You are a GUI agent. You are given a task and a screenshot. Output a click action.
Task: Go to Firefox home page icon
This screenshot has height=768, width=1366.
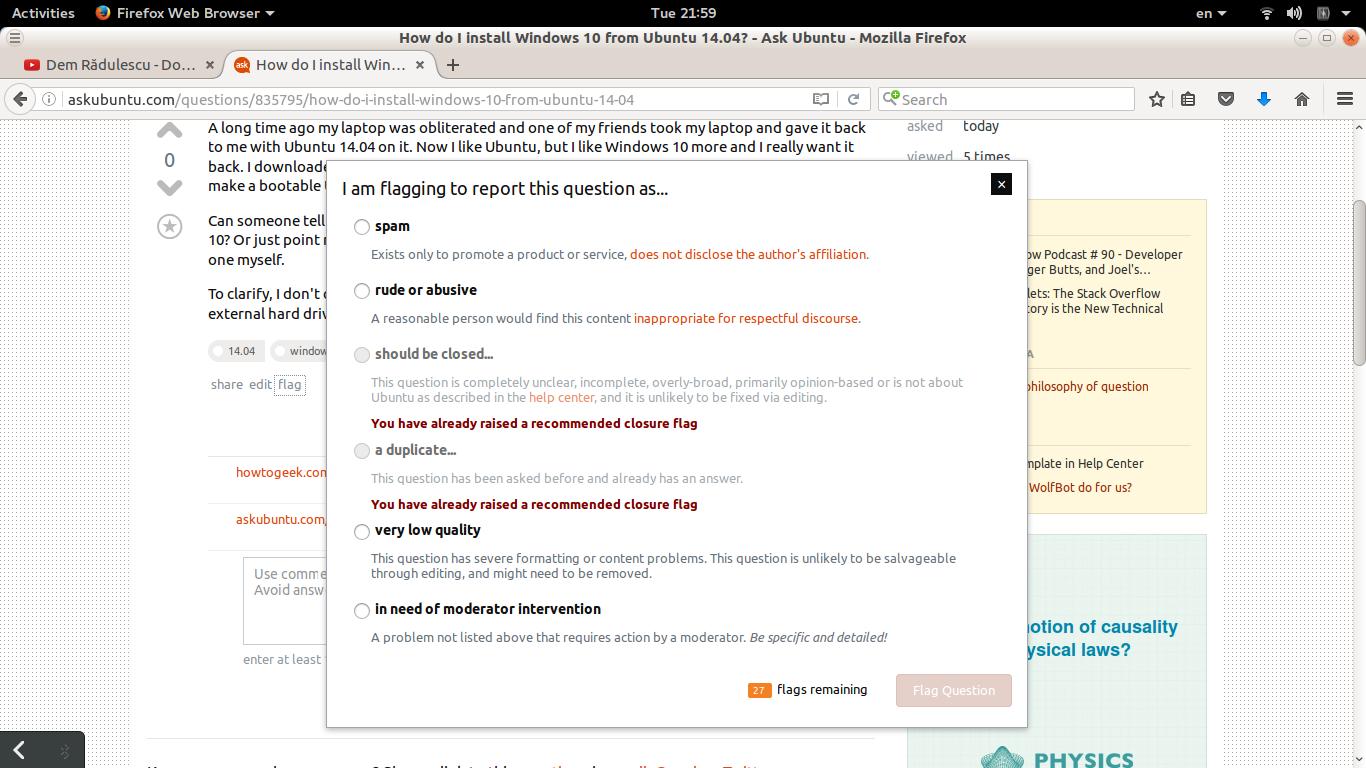coord(1302,99)
